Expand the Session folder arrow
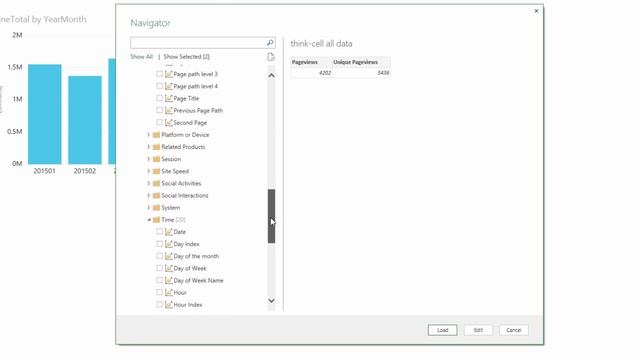The image size is (640, 360). point(149,159)
